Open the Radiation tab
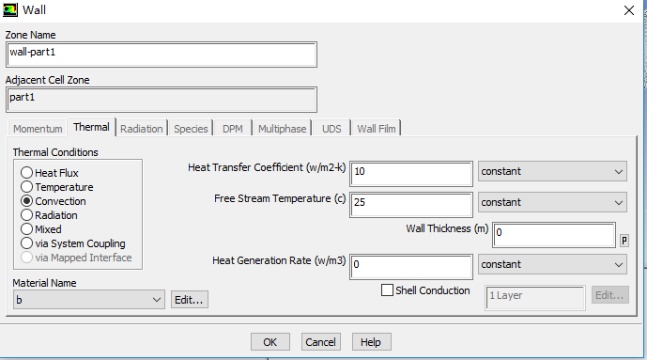This screenshot has height=360, width=648. (141, 129)
